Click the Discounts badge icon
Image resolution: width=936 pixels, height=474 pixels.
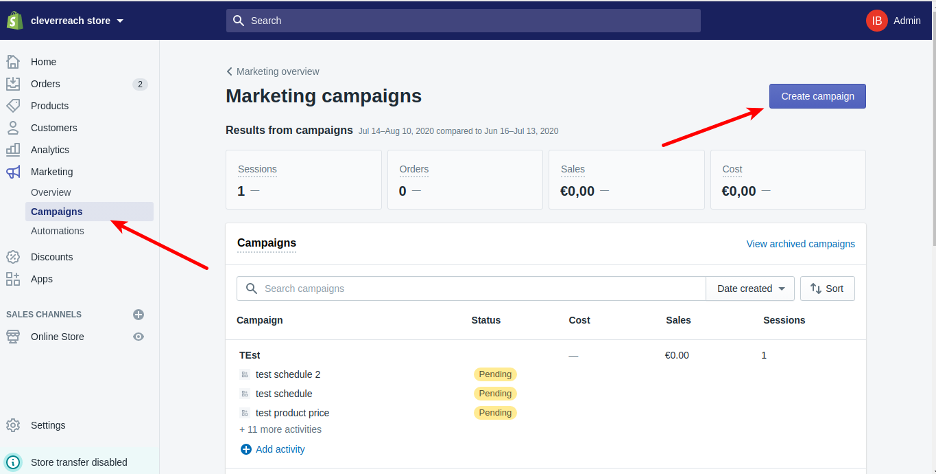13,257
